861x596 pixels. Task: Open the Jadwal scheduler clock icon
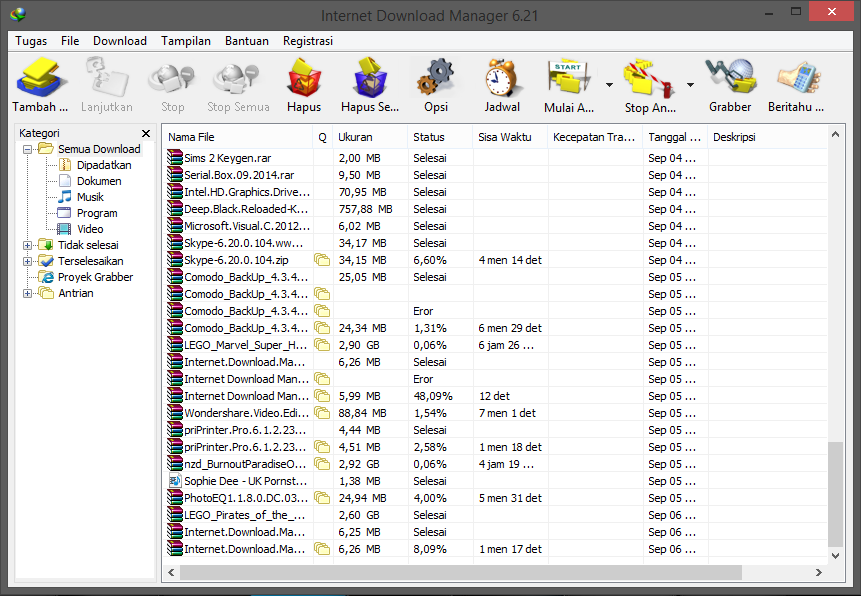coord(501,78)
